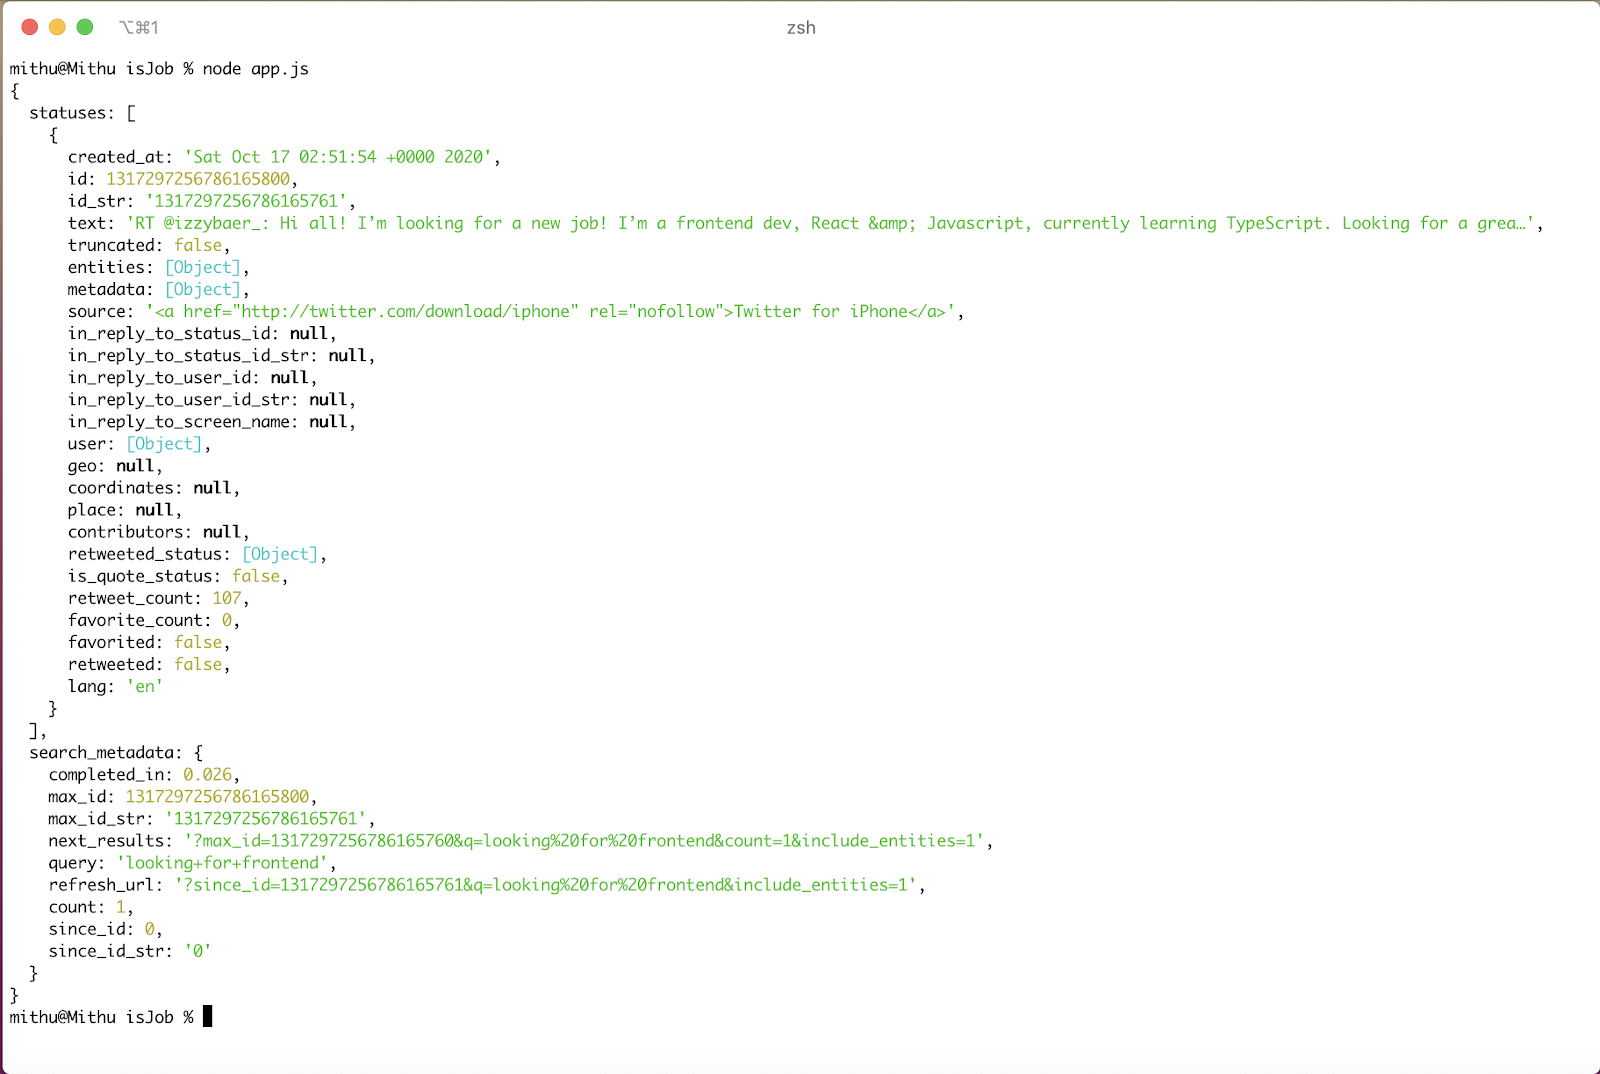The width and height of the screenshot is (1600, 1074).
Task: Click the created_at date 'Sat Oct 17 02:51:54 +0000 2020'
Action: 338,157
